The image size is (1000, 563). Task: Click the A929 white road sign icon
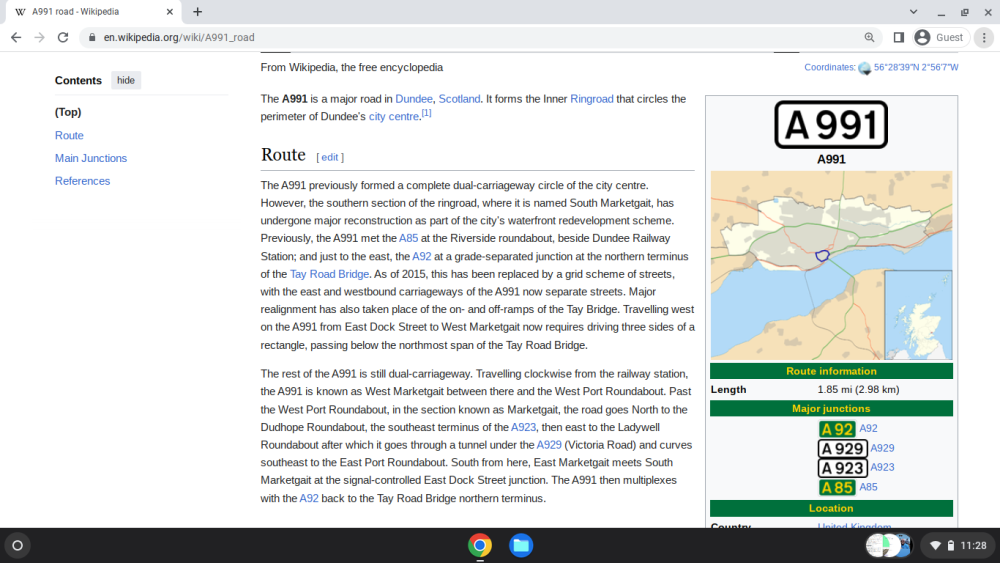(842, 448)
